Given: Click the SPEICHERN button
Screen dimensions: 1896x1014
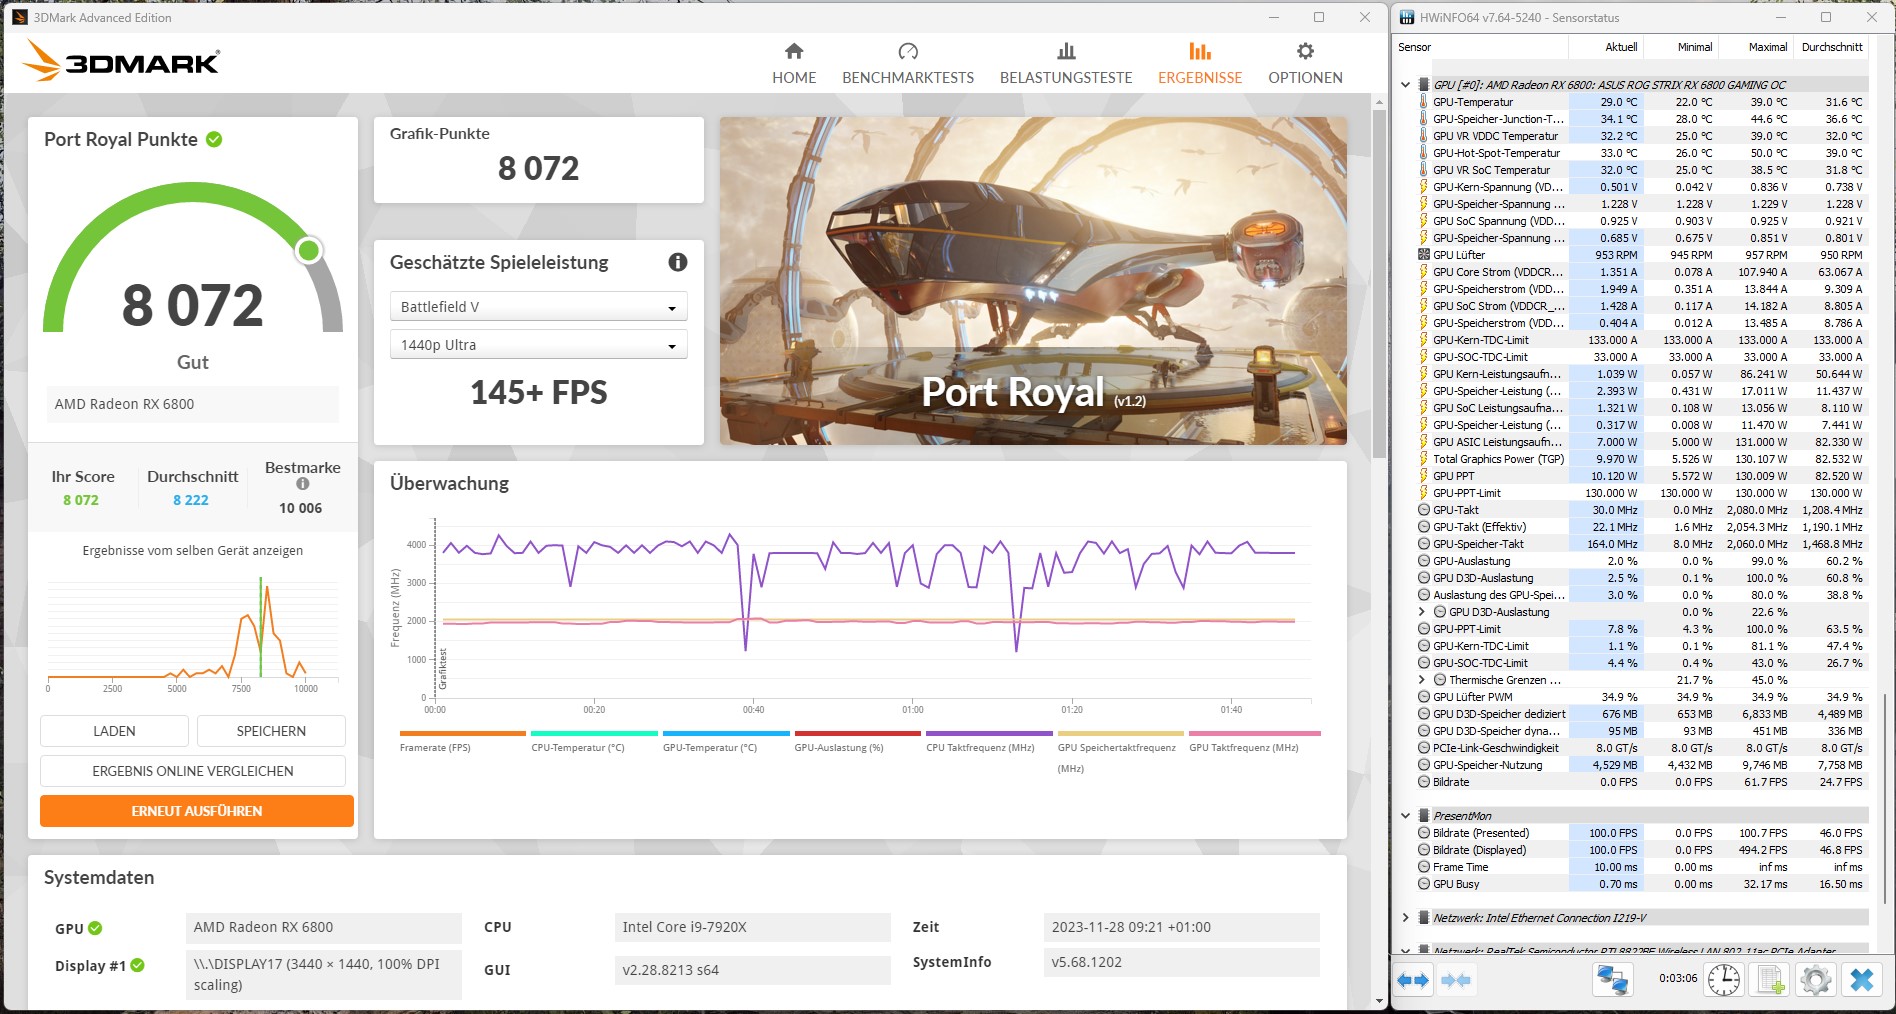Looking at the screenshot, I should tap(271, 731).
